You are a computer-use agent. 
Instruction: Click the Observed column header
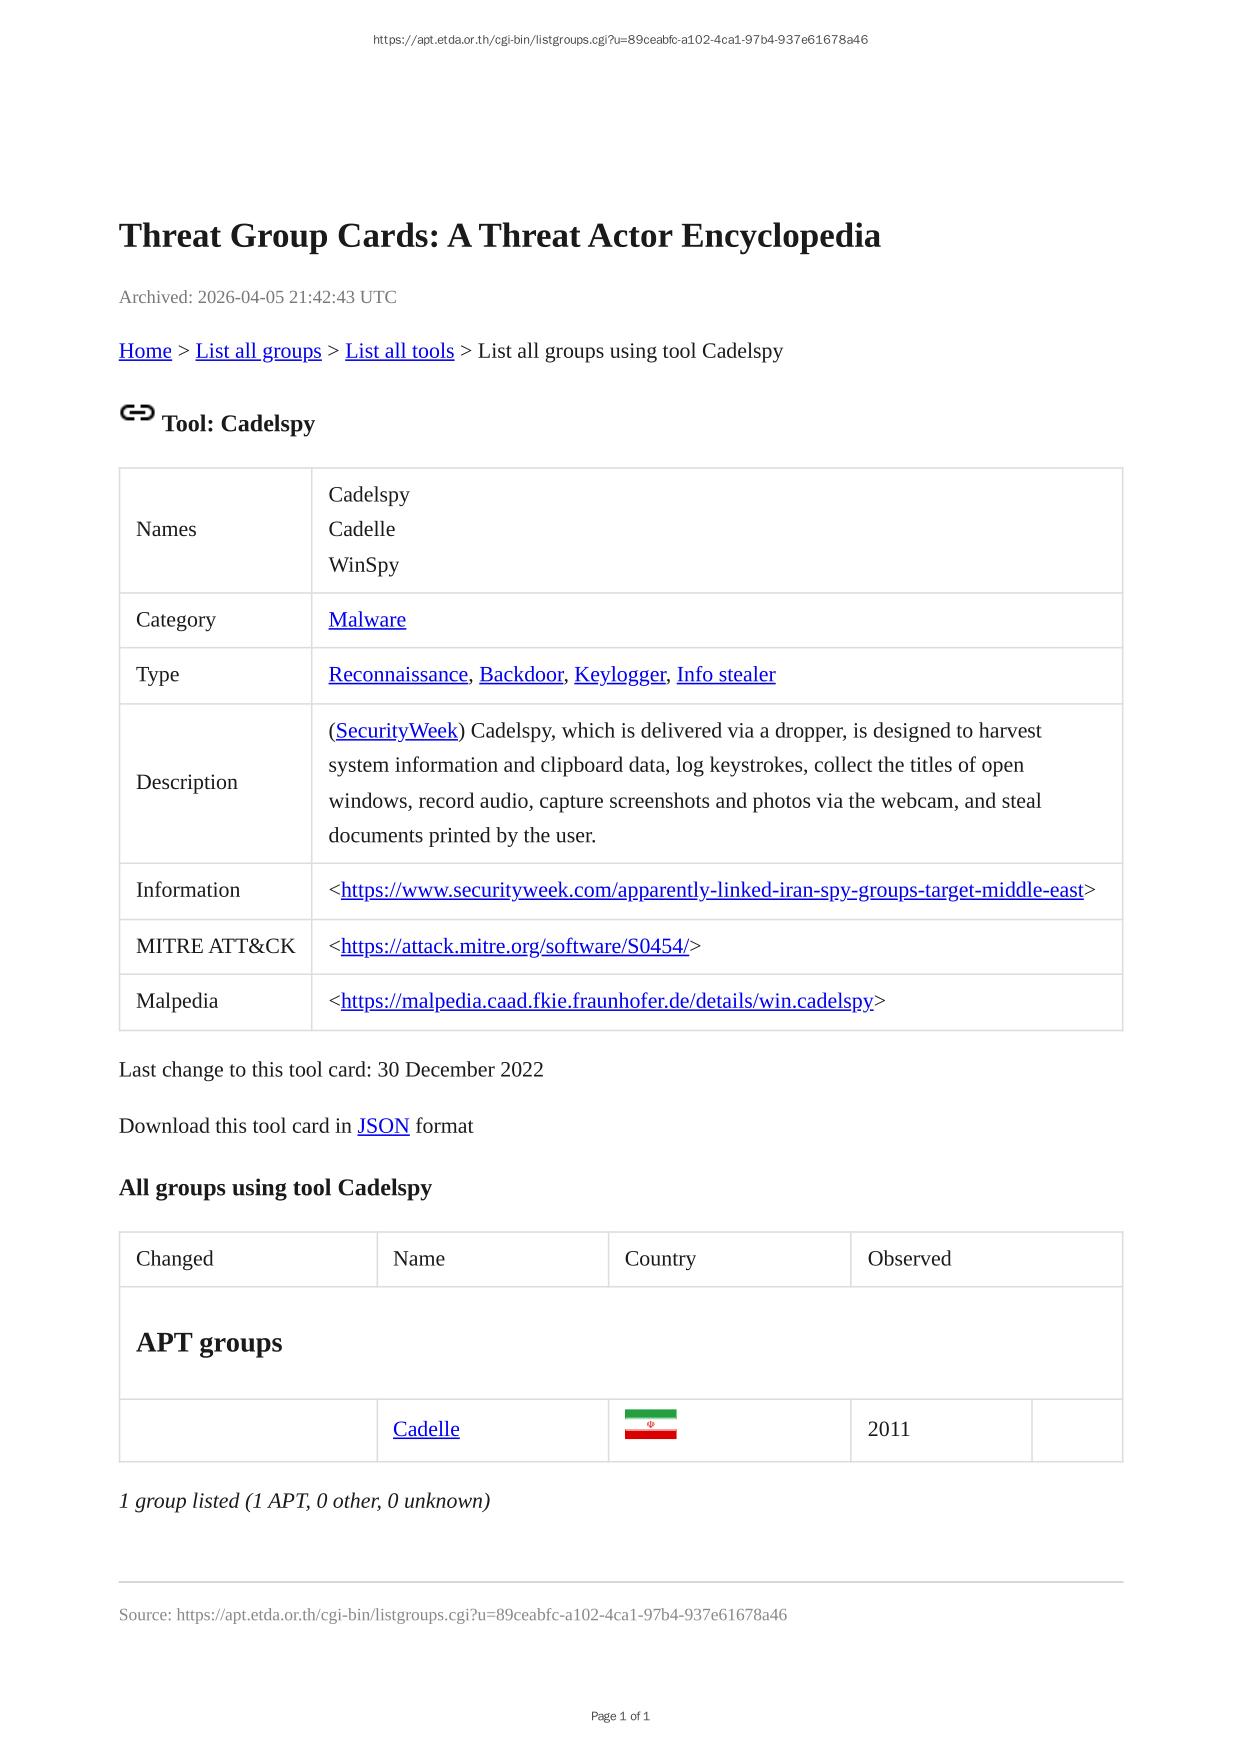[x=909, y=1259]
